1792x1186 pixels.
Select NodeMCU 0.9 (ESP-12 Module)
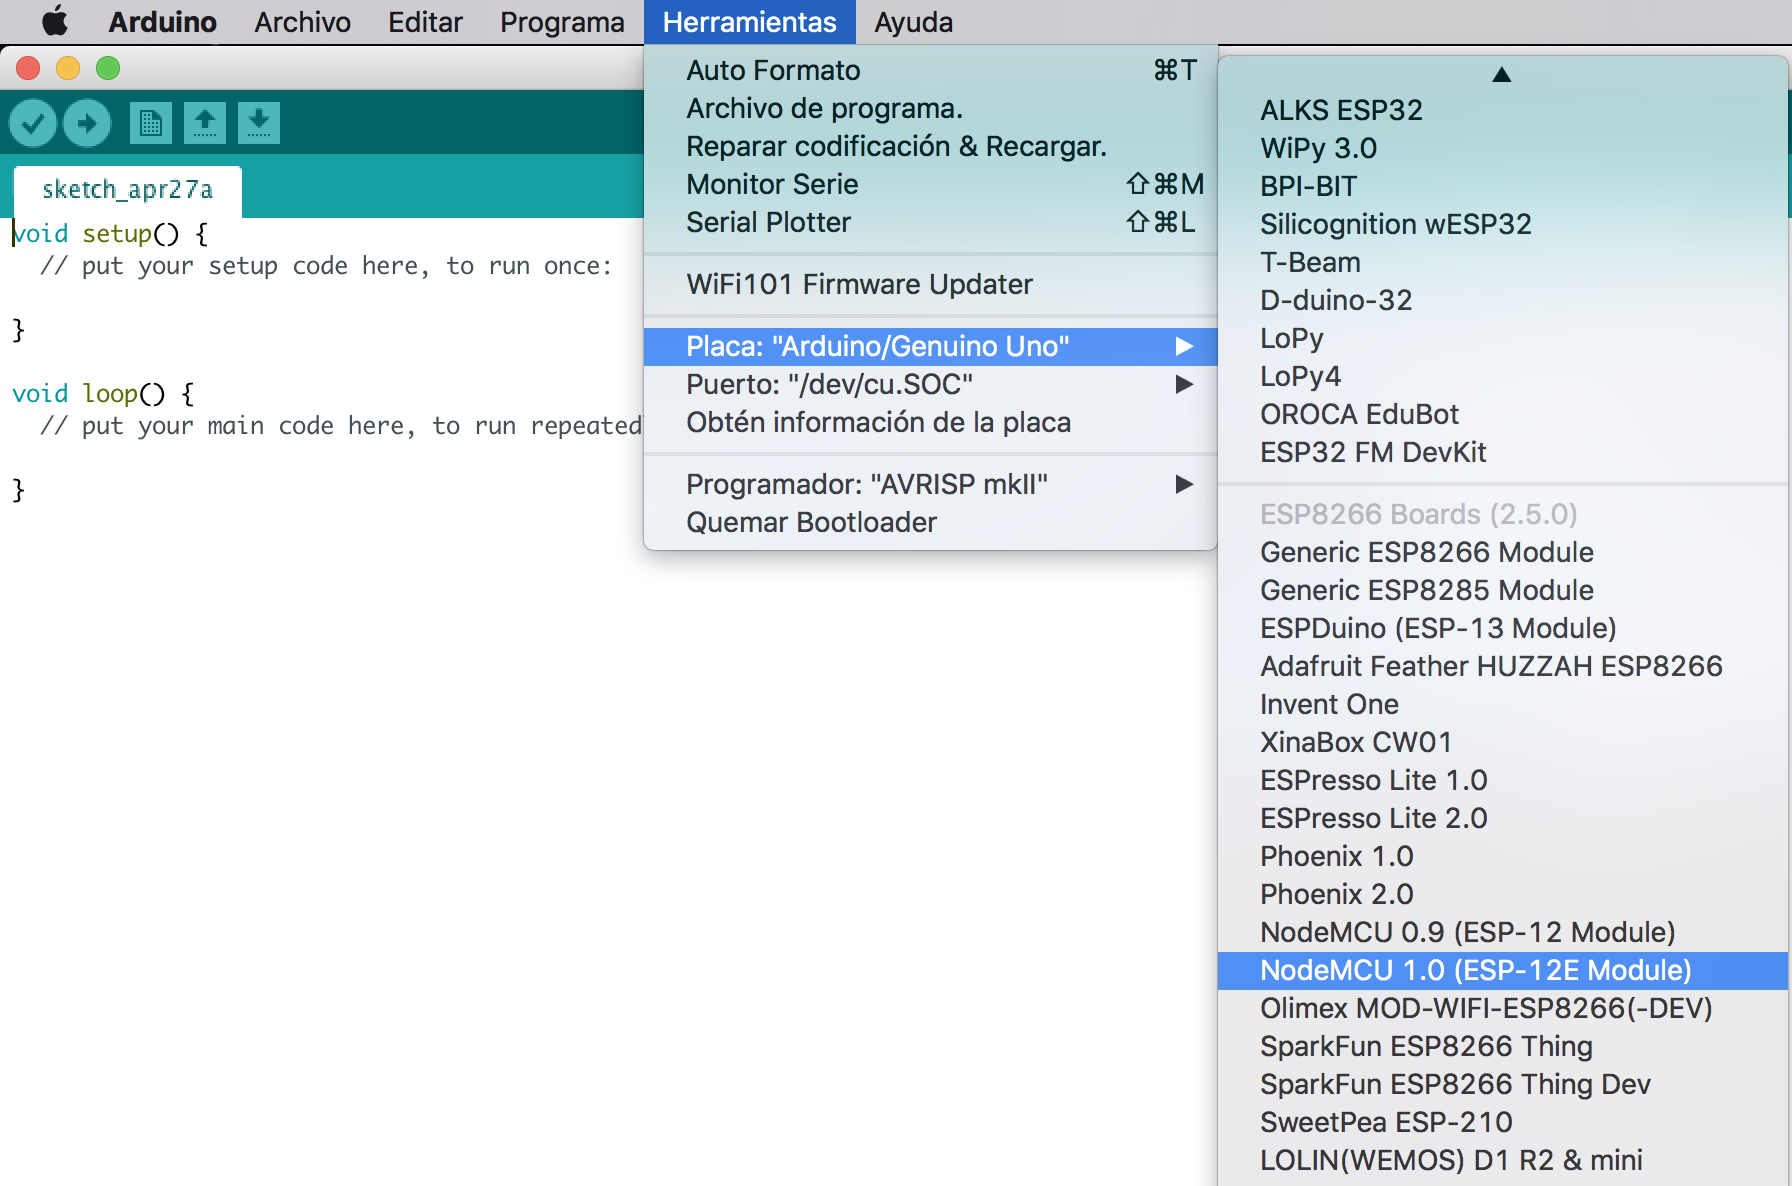(x=1503, y=932)
